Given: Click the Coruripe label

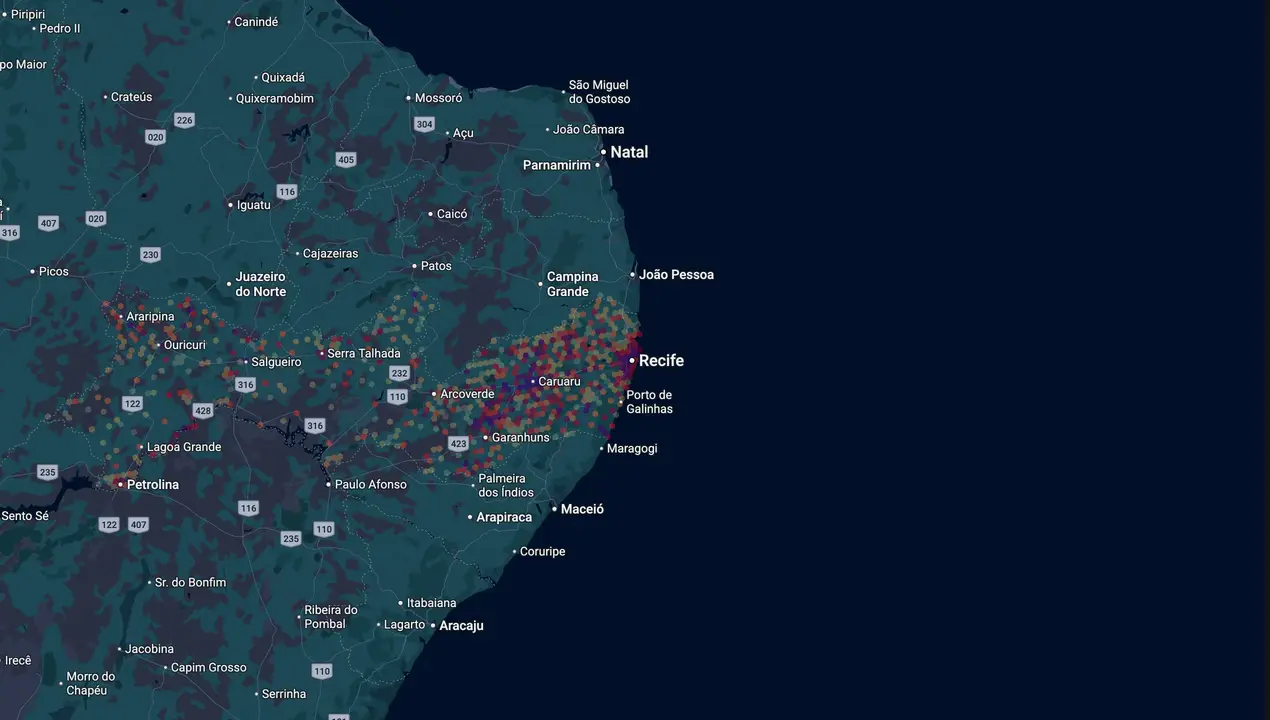Looking at the screenshot, I should click(542, 551).
